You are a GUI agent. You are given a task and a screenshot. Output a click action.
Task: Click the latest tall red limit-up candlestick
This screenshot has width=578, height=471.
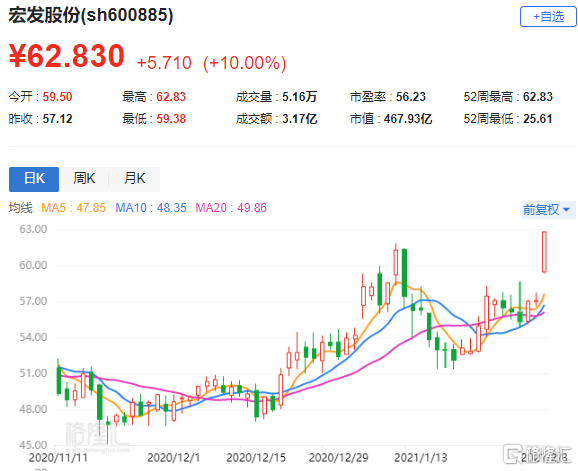tap(544, 252)
